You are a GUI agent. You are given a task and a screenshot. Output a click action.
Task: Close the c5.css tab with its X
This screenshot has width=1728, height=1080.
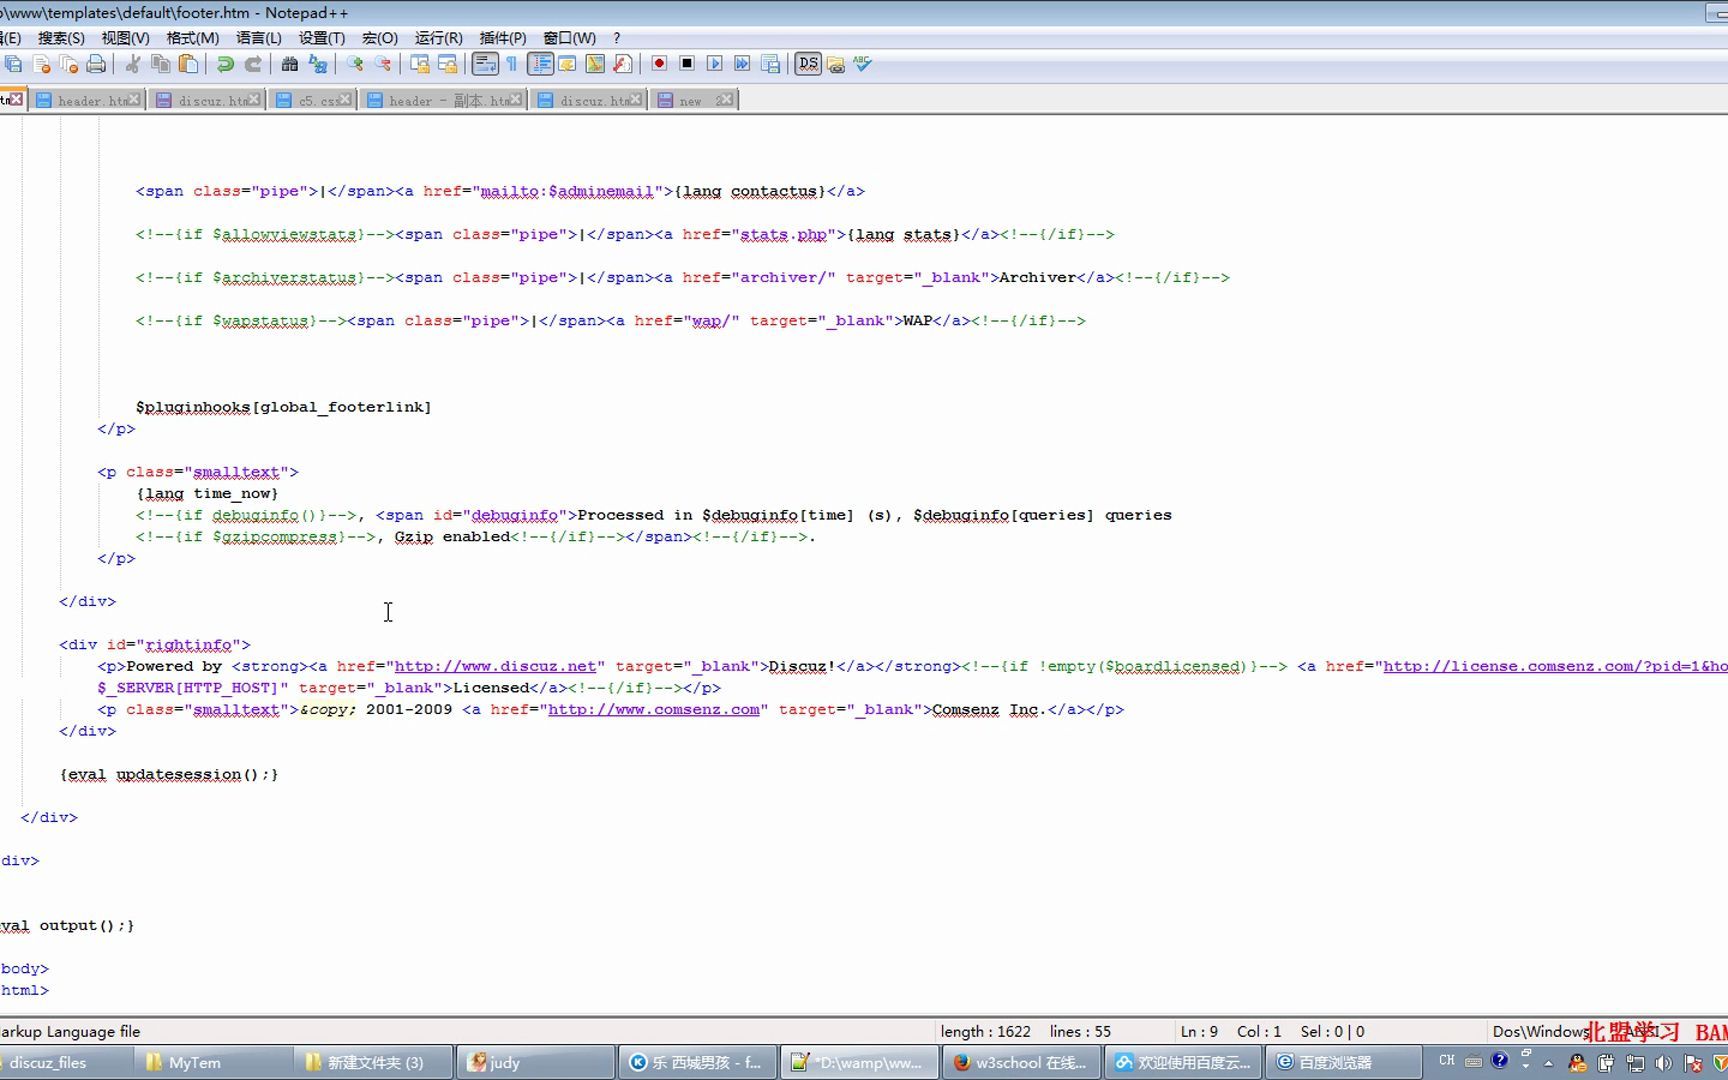(345, 99)
